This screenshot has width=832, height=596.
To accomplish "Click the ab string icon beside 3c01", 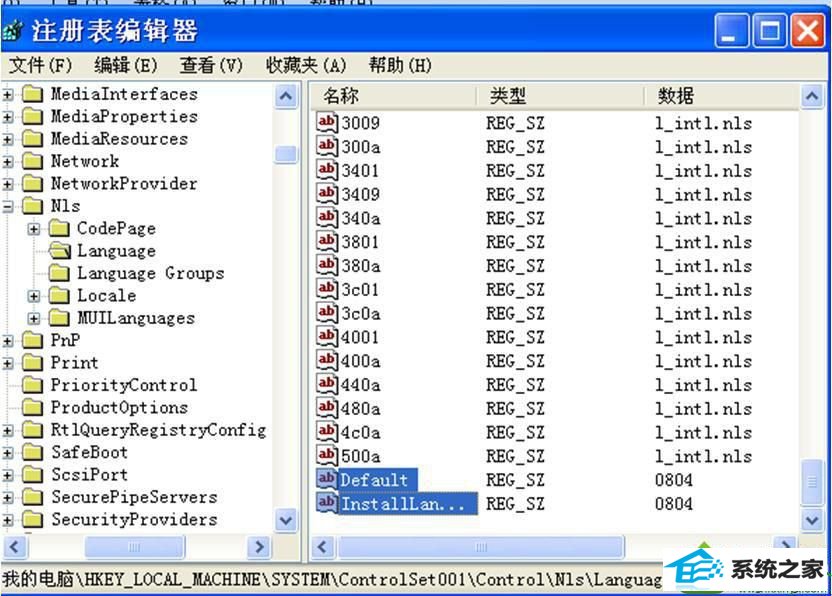I will coord(327,289).
